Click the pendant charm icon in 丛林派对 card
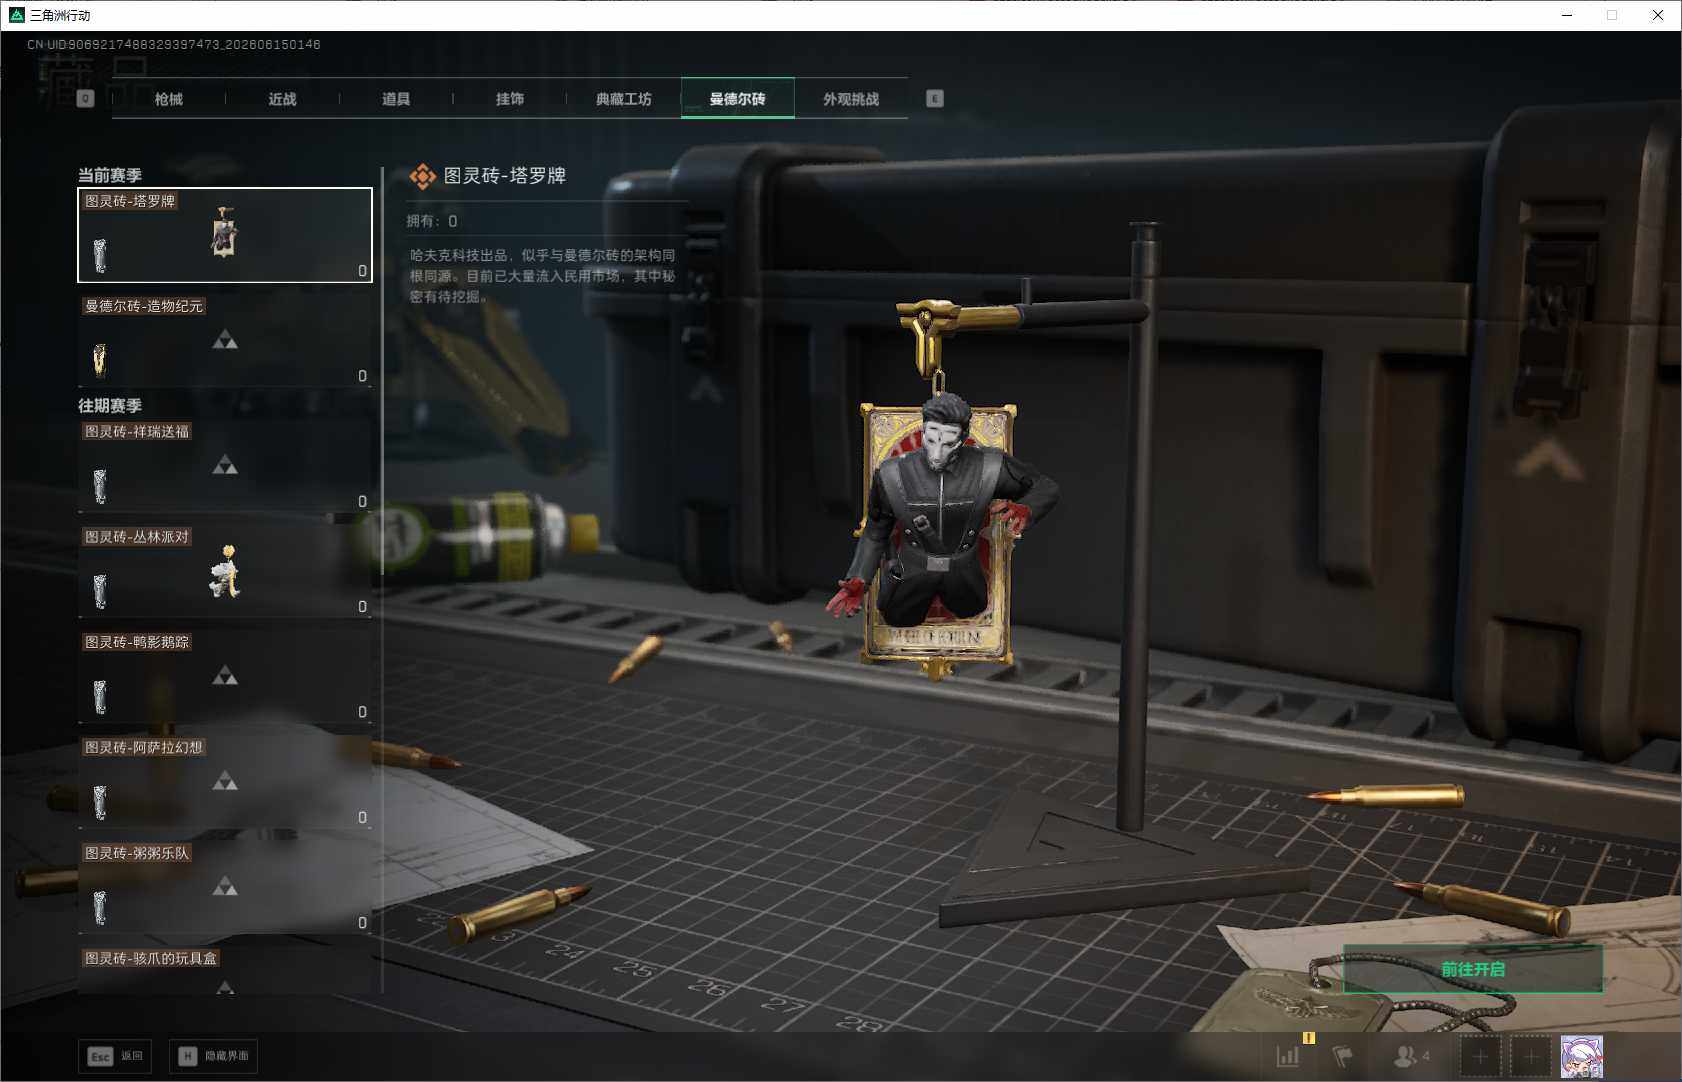The image size is (1682, 1082). coord(226,573)
